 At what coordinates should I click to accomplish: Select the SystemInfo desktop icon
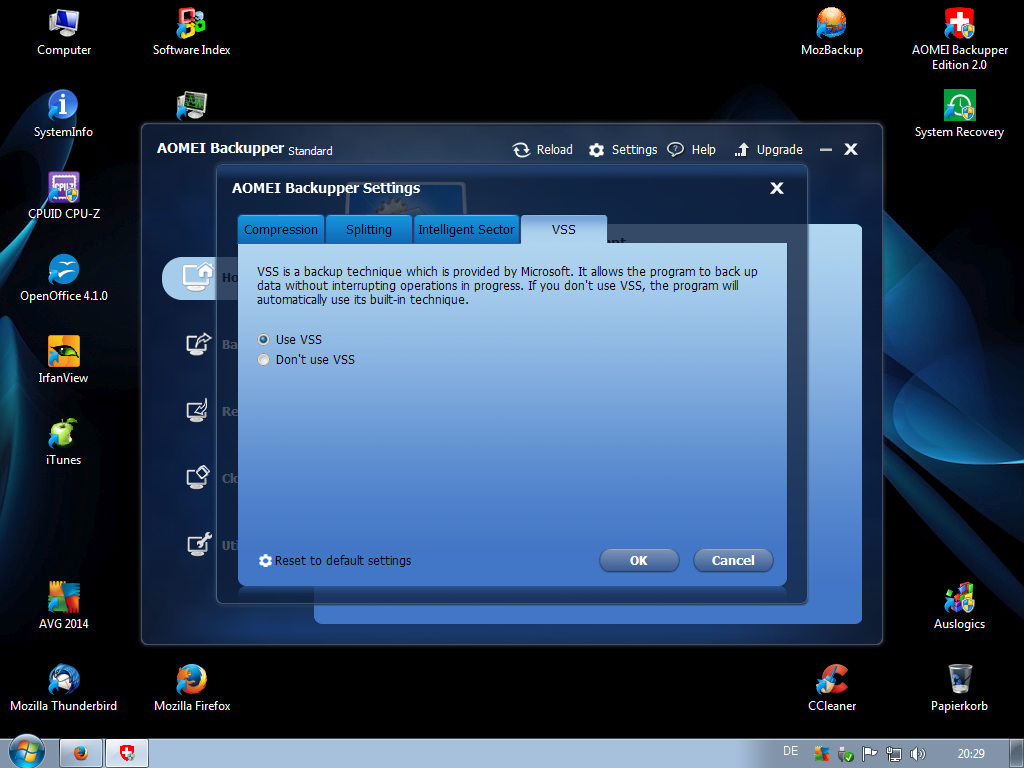click(x=63, y=114)
